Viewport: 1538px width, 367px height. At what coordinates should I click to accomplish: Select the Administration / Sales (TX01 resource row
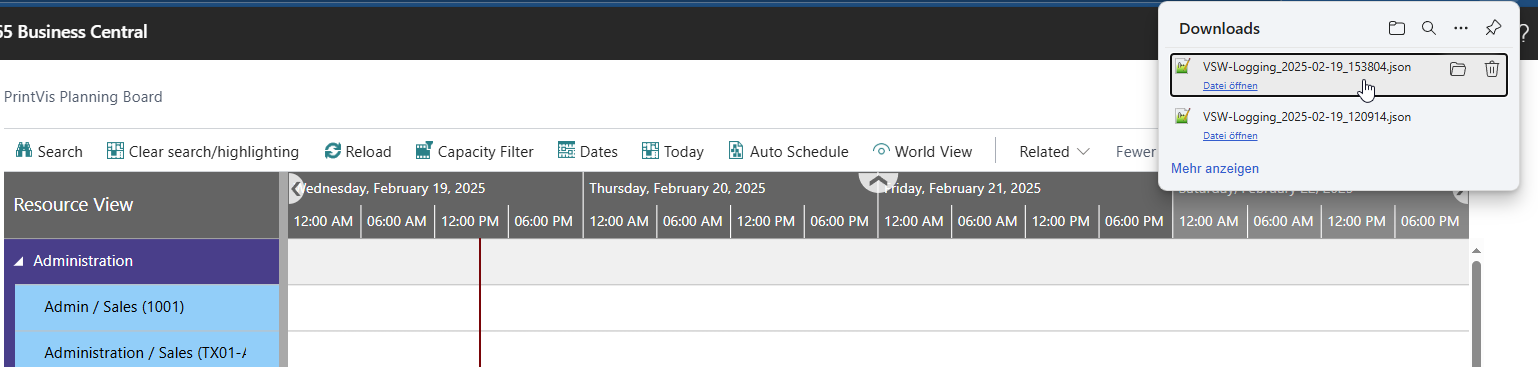146,350
